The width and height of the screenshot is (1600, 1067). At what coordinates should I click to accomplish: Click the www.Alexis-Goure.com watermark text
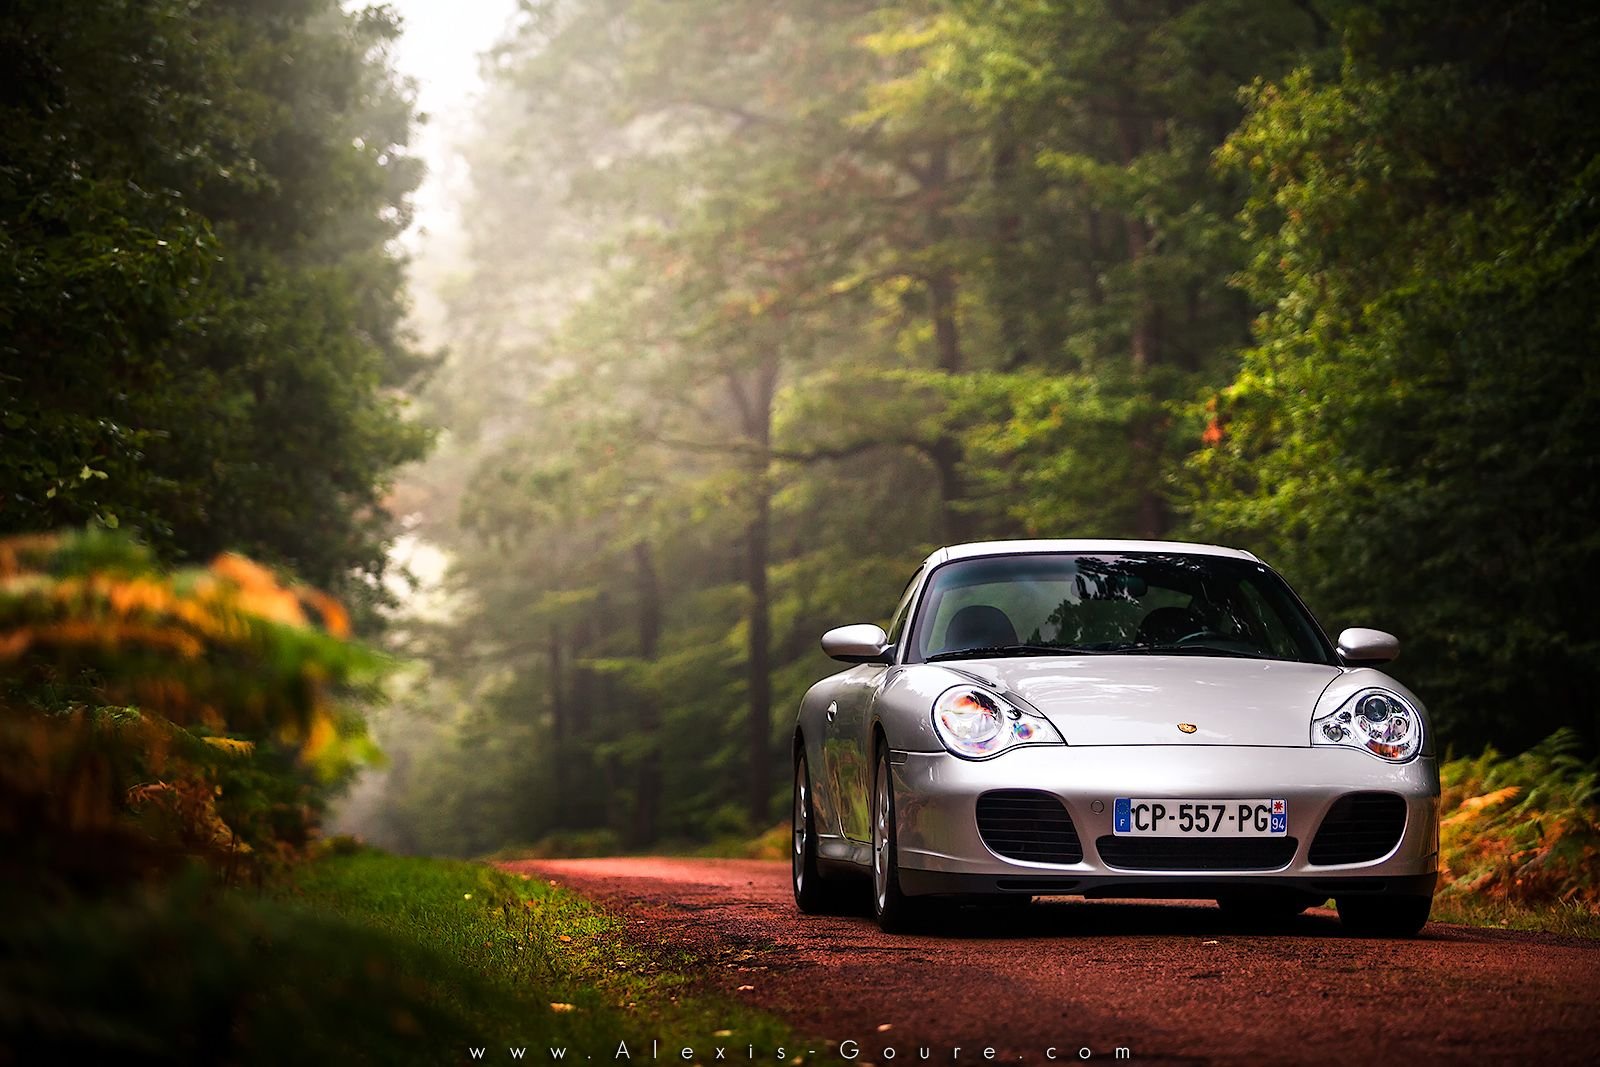800,1051
